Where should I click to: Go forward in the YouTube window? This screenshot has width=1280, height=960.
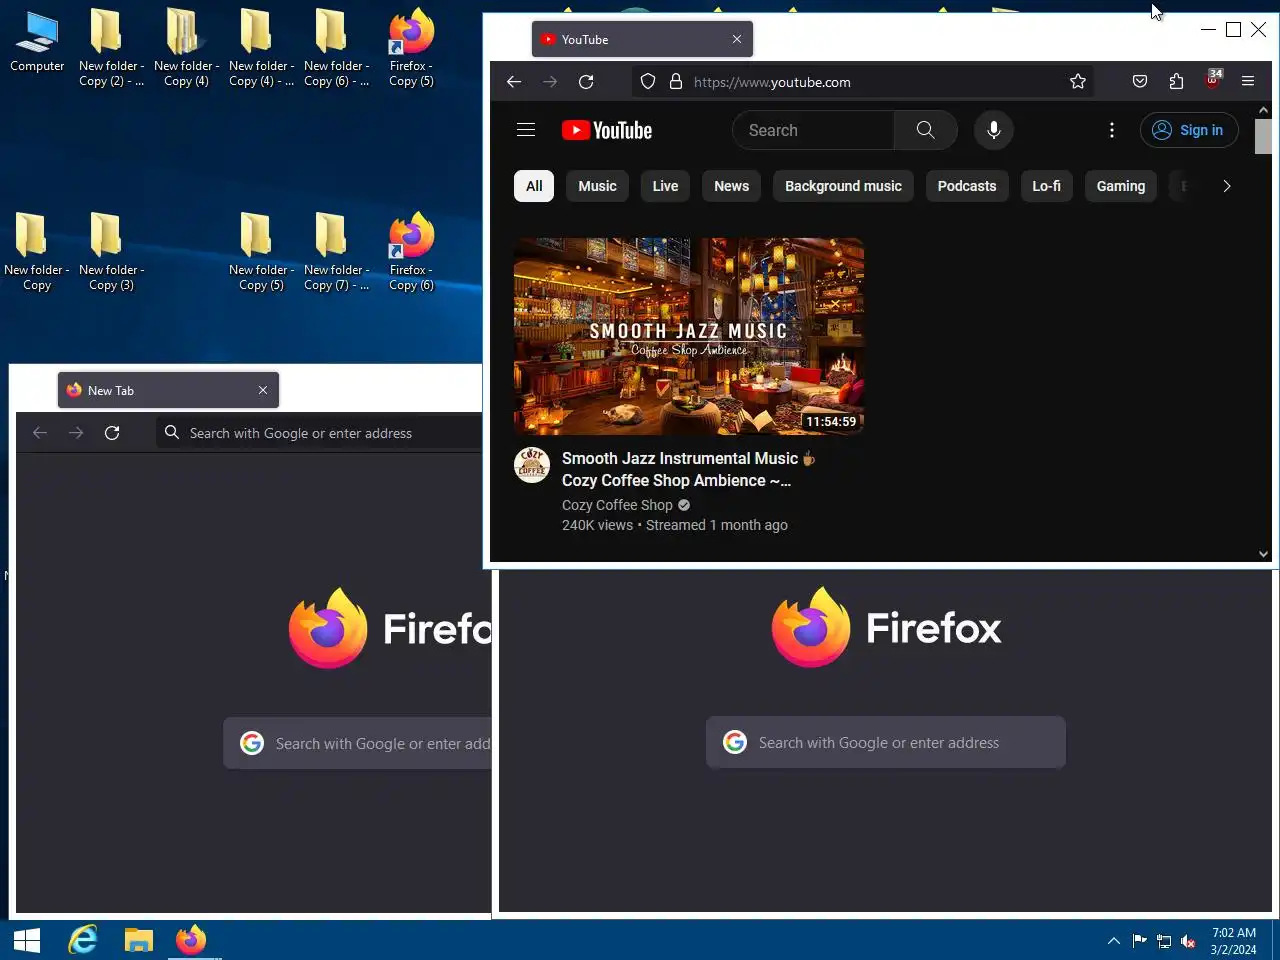(550, 82)
